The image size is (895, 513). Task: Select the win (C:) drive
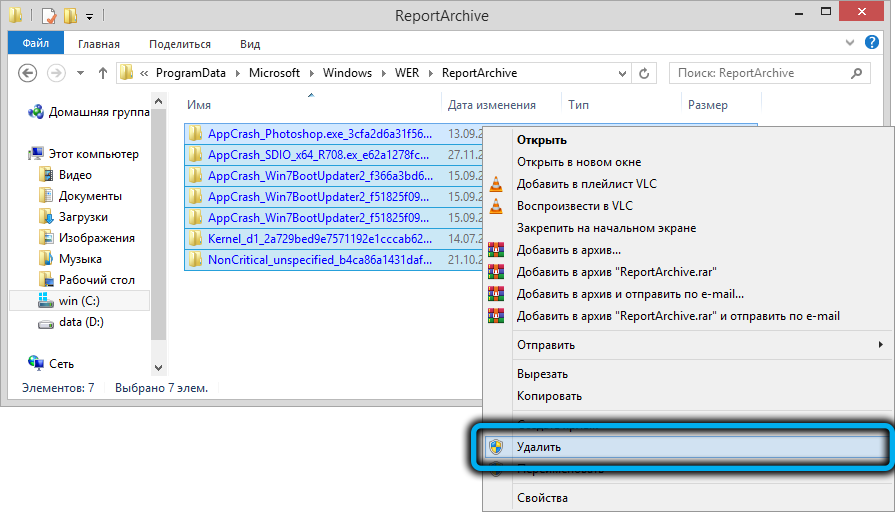tap(82, 301)
